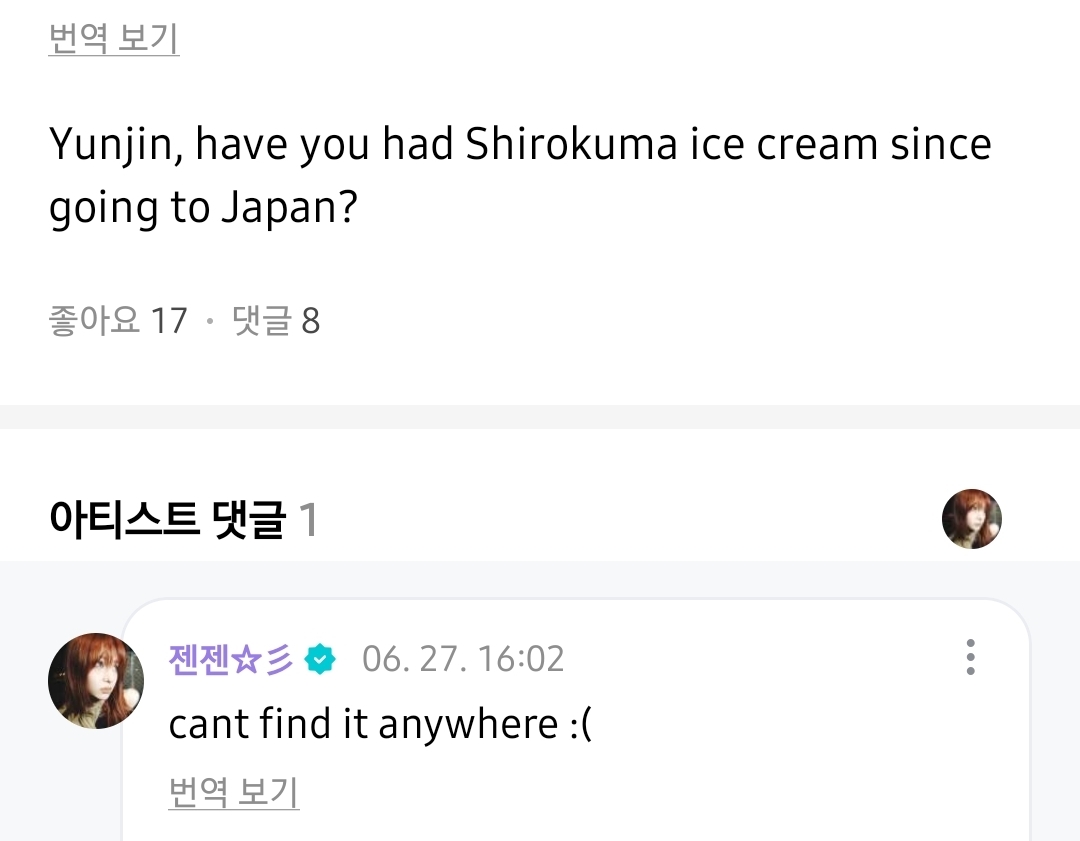Click the star symbol in the username
1080x841 pixels.
[247, 660]
